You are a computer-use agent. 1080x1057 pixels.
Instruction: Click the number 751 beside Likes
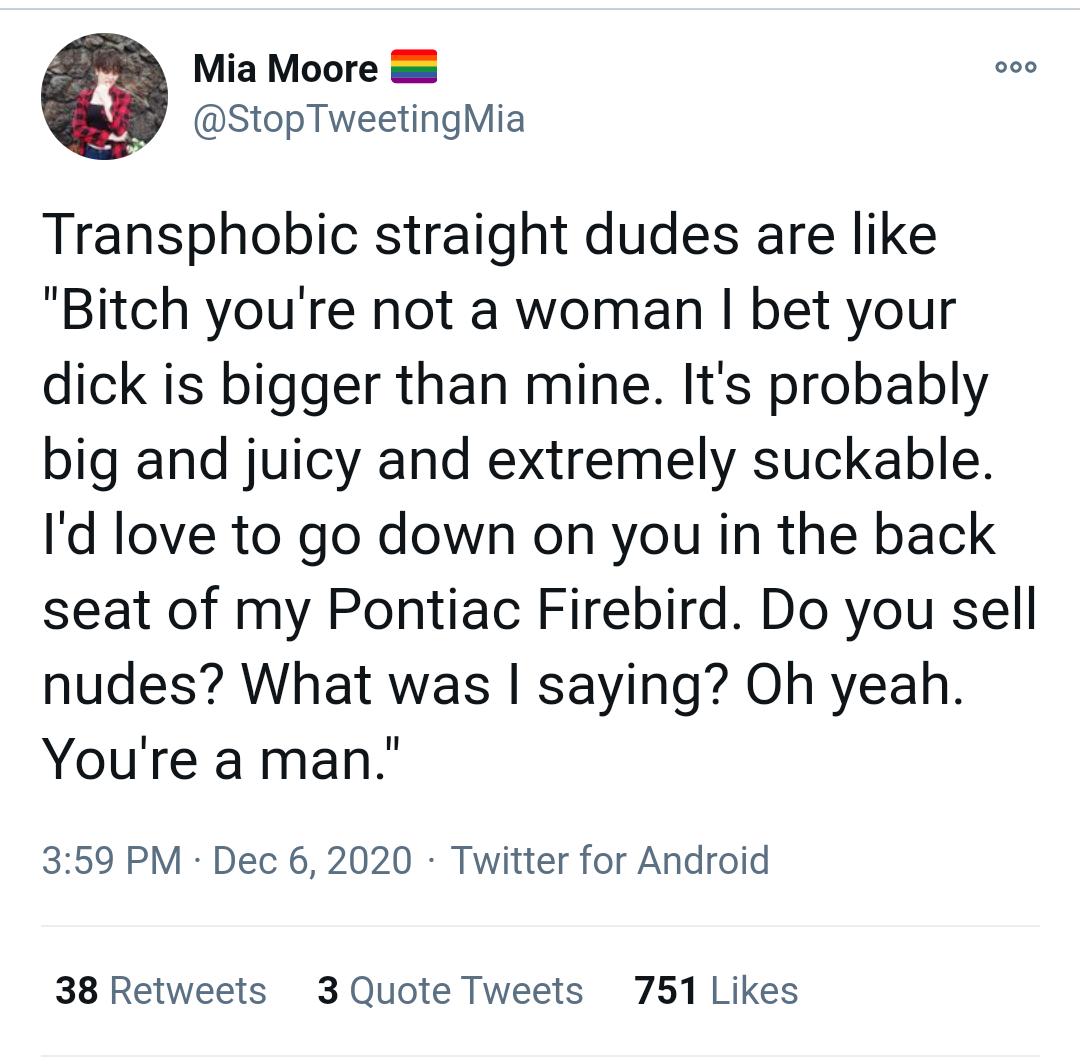click(665, 990)
